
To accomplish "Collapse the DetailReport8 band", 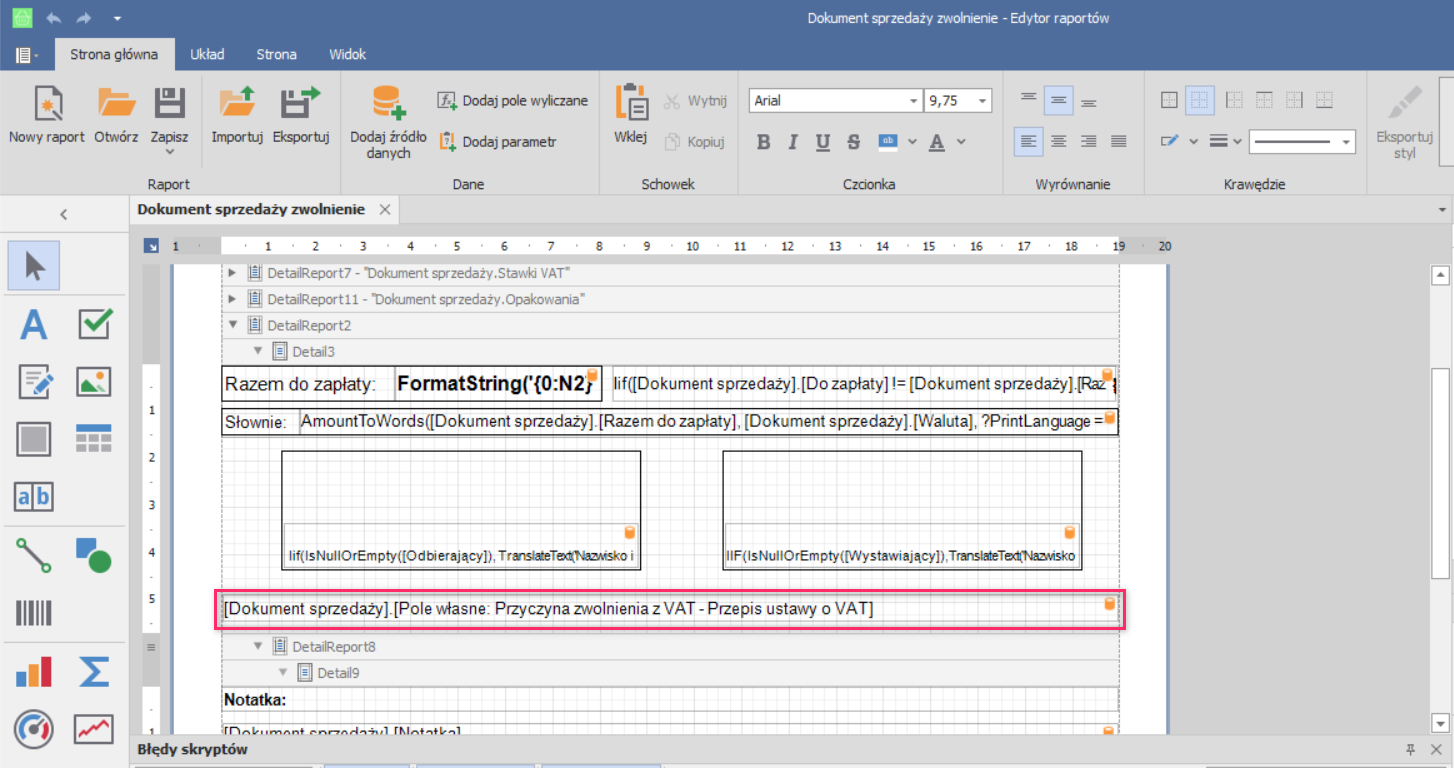I will tap(258, 646).
